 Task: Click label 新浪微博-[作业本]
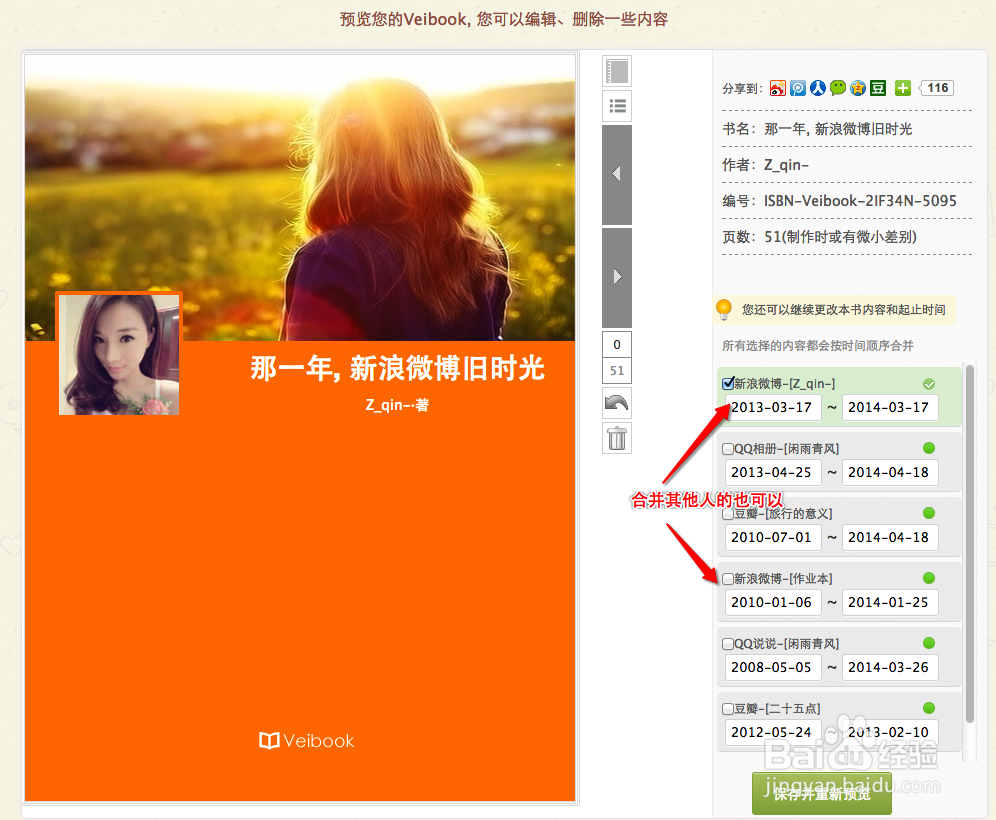[783, 579]
